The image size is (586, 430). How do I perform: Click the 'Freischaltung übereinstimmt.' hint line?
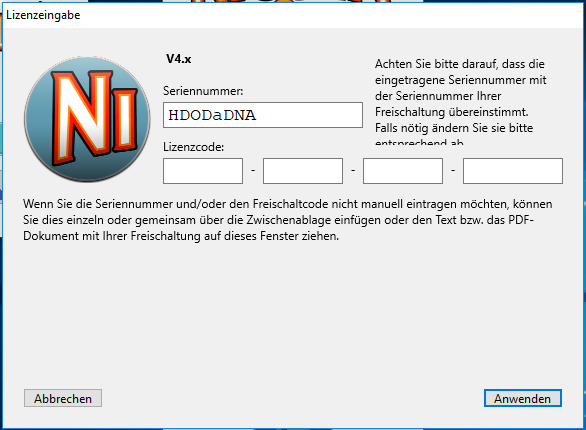tap(451, 112)
